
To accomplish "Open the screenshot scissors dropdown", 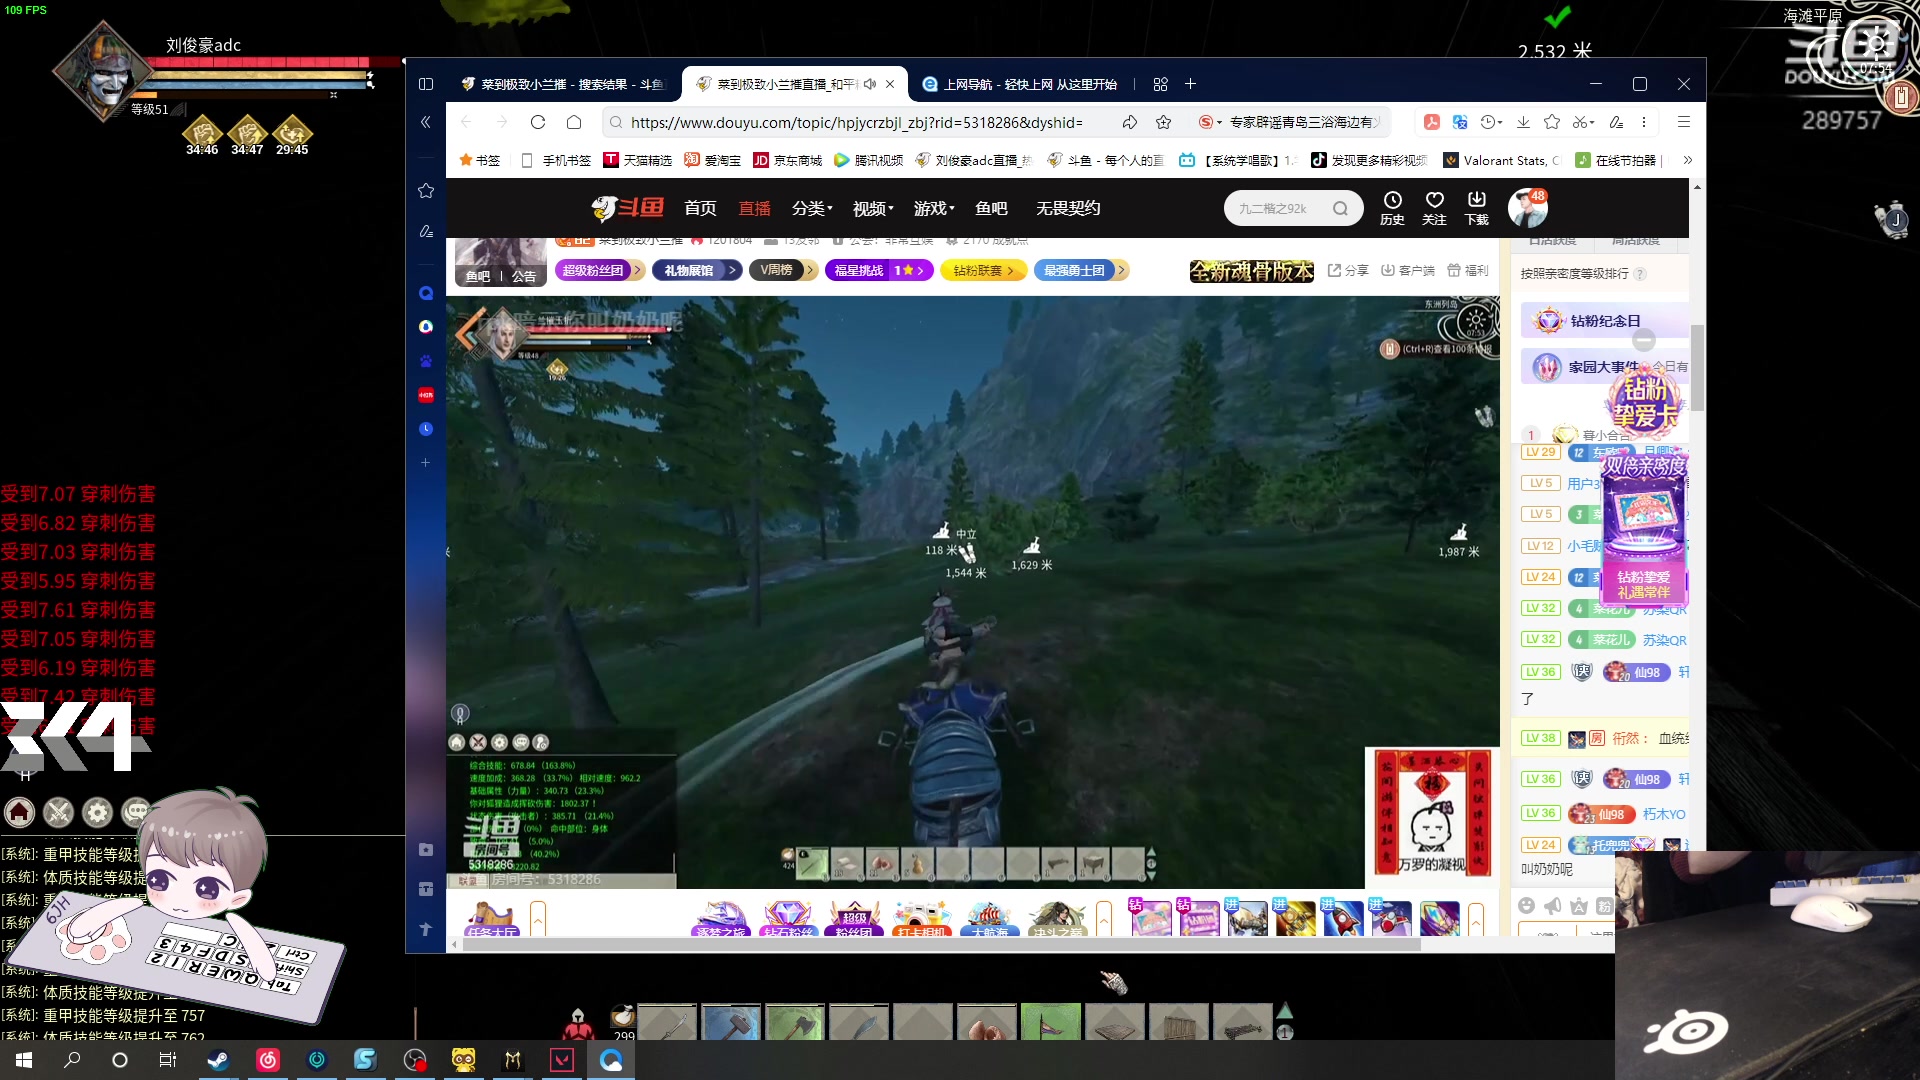I will click(1582, 122).
